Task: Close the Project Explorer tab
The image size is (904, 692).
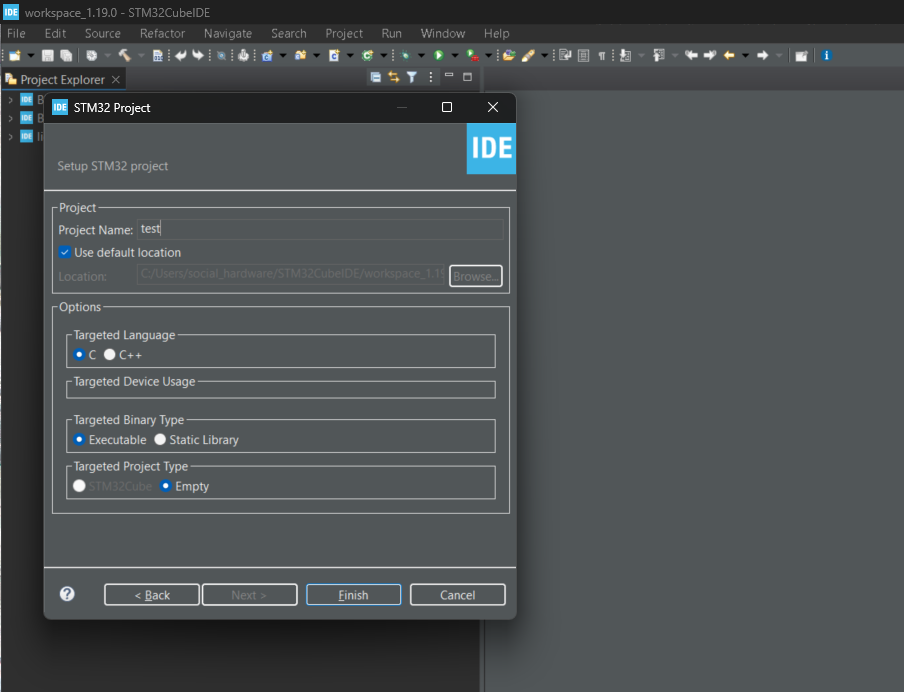Action: pyautogui.click(x=116, y=79)
